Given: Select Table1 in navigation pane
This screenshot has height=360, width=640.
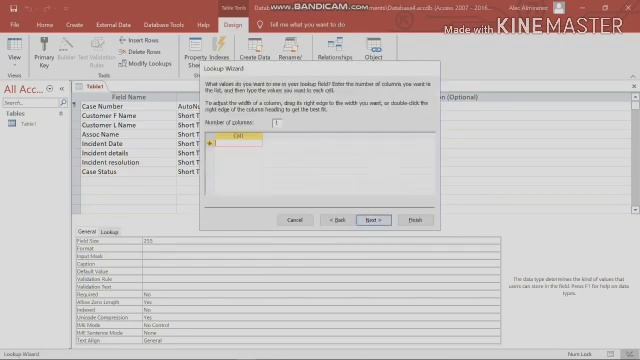Looking at the screenshot, I should [x=29, y=124].
